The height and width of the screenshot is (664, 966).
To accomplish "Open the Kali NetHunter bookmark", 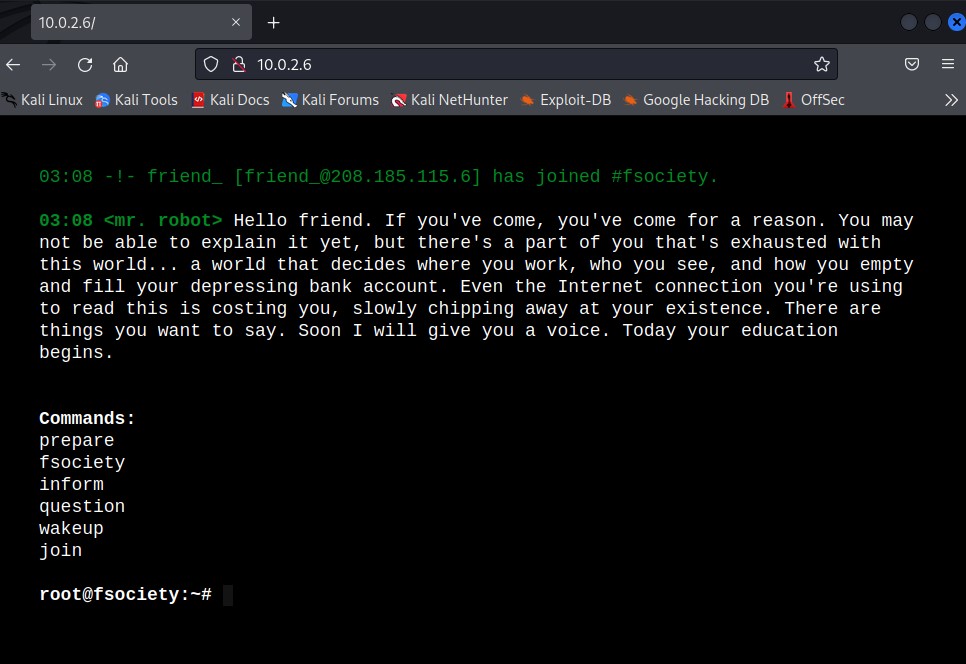I will point(450,100).
